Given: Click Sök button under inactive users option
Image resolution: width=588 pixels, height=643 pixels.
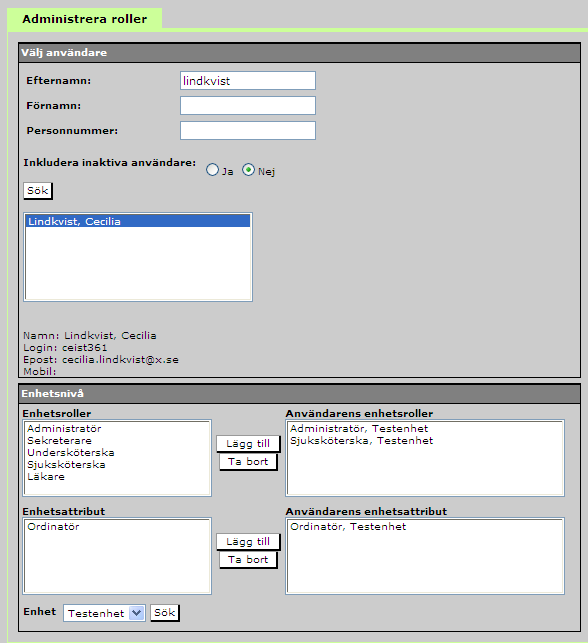Looking at the screenshot, I should (38, 191).
